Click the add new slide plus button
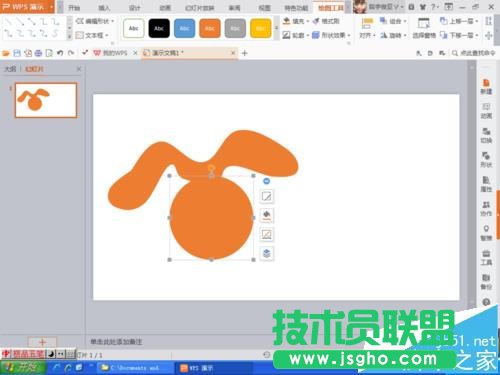Image resolution: width=500 pixels, height=375 pixels. click(42, 342)
